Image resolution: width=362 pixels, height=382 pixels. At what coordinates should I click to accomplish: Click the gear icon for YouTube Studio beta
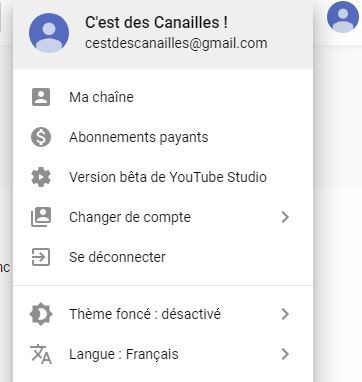(41, 177)
